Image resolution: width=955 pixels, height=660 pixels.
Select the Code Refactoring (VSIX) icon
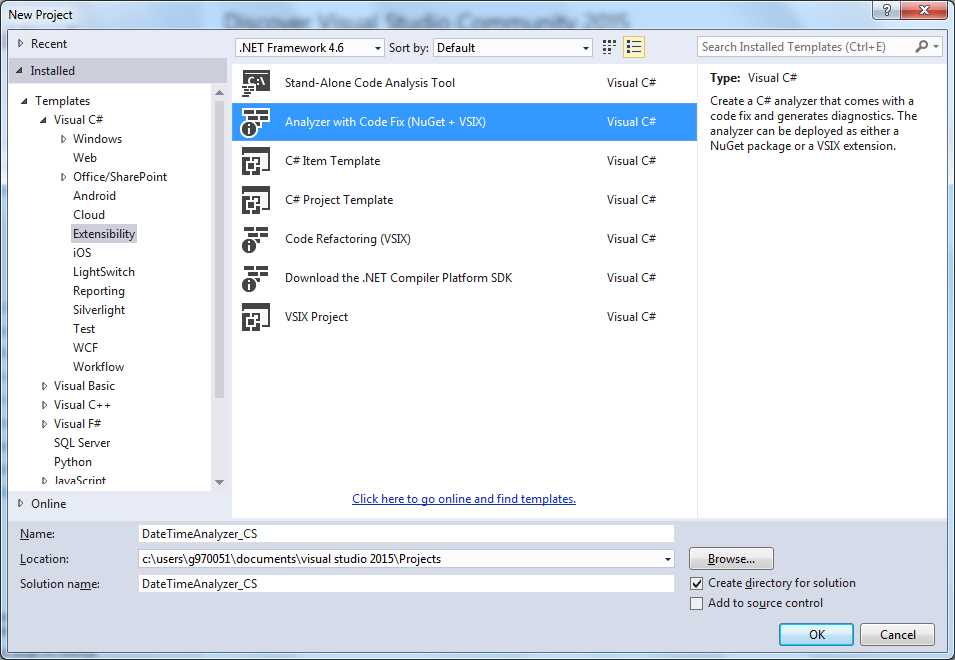point(257,238)
